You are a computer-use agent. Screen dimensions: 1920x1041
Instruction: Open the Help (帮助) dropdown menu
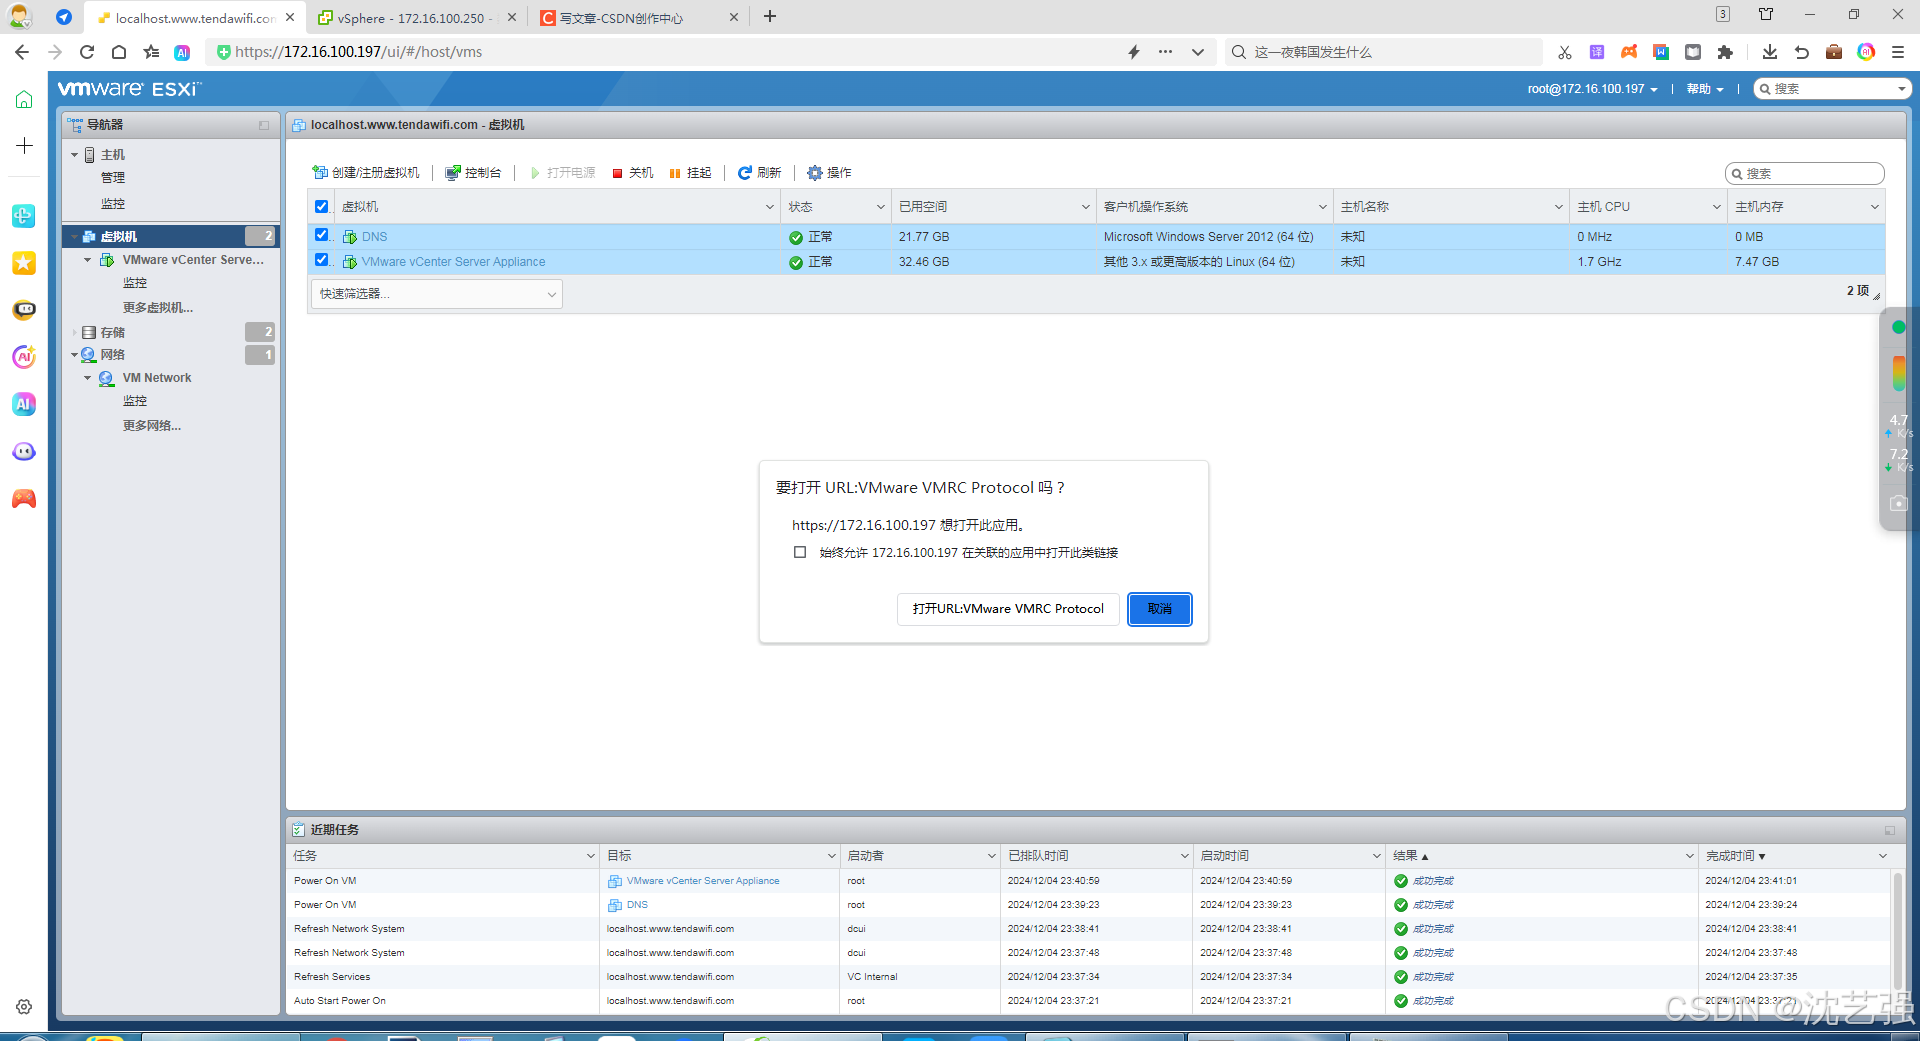click(x=1705, y=89)
